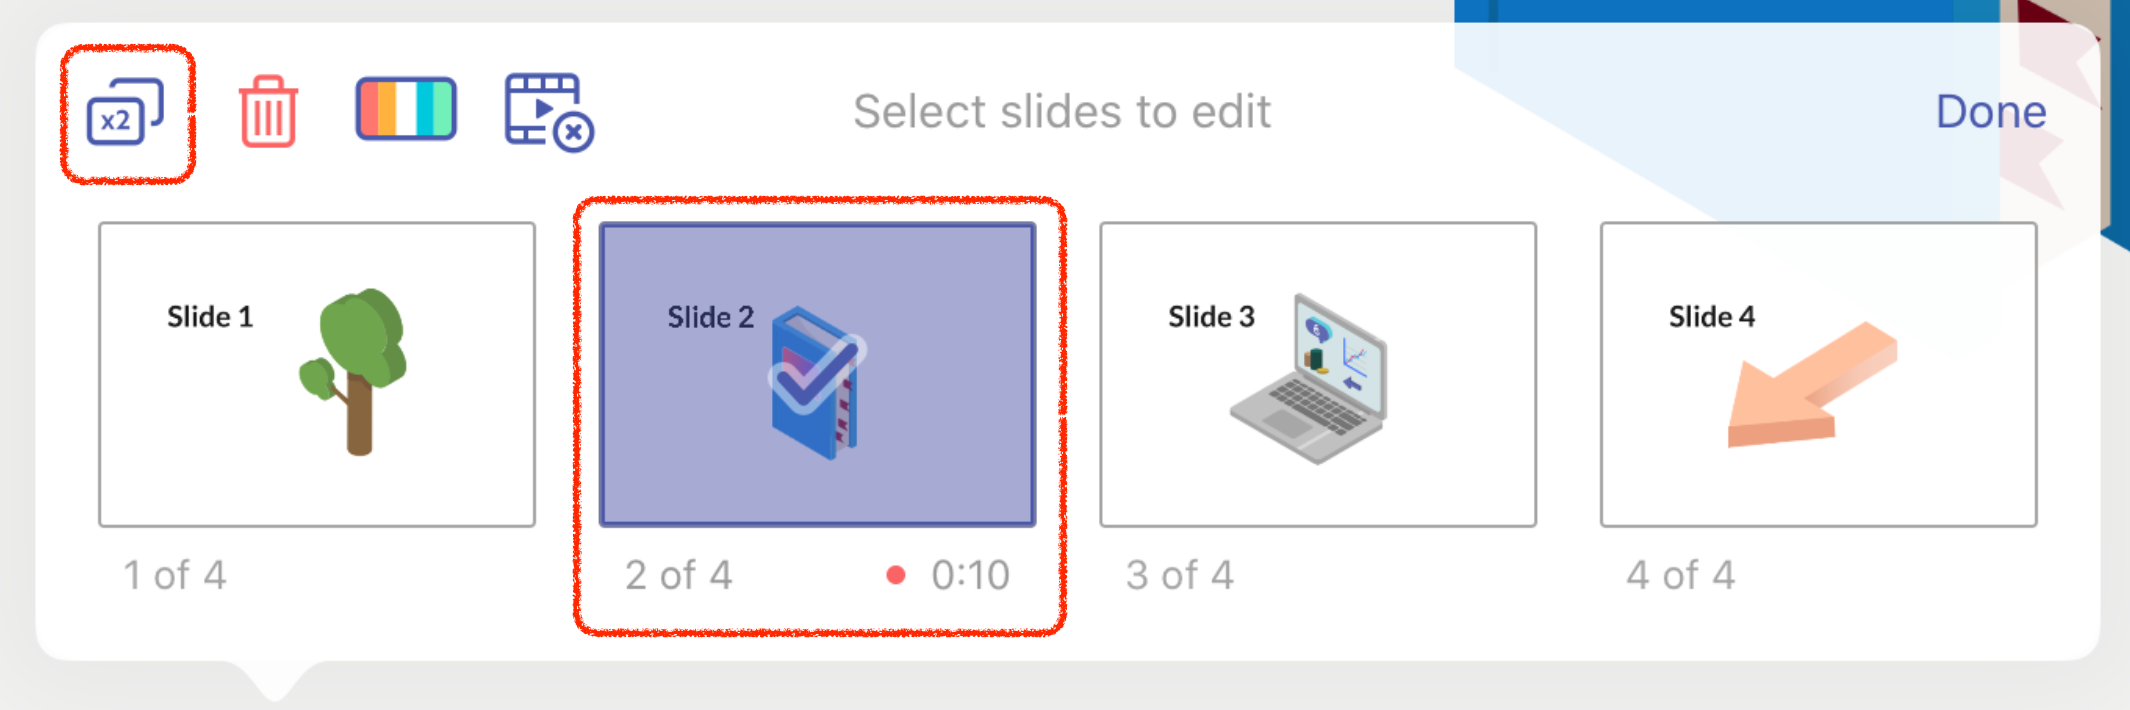
Task: Click the '1 of 4' label
Action: (x=175, y=575)
